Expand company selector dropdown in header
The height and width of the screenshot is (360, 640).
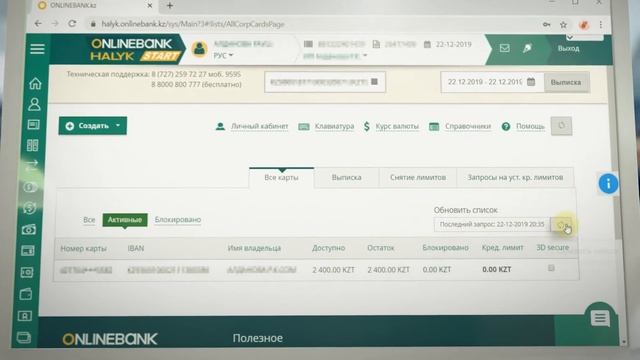click(365, 56)
